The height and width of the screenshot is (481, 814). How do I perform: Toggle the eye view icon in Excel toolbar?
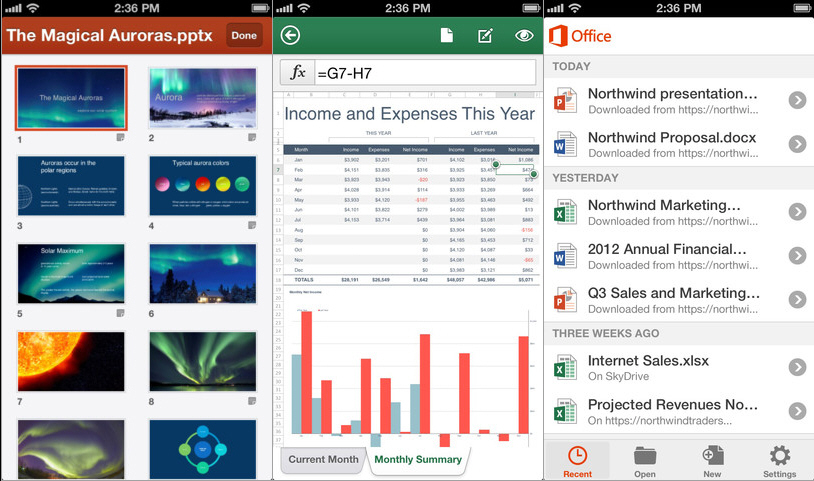(x=524, y=35)
